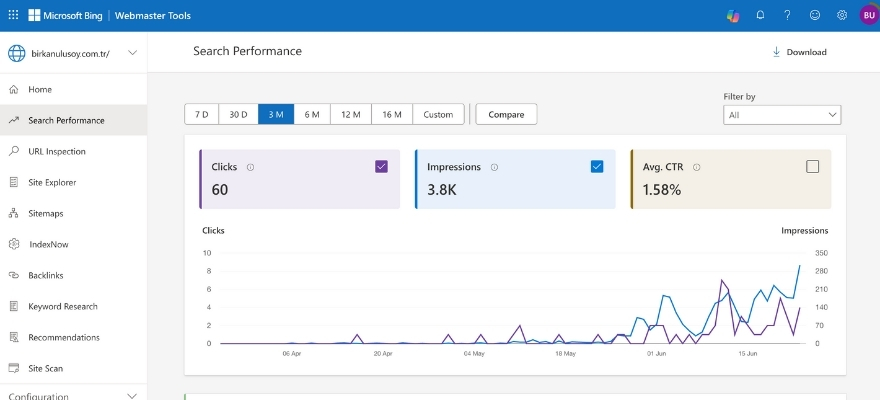Click the Backlinks chain icon

click(x=14, y=275)
